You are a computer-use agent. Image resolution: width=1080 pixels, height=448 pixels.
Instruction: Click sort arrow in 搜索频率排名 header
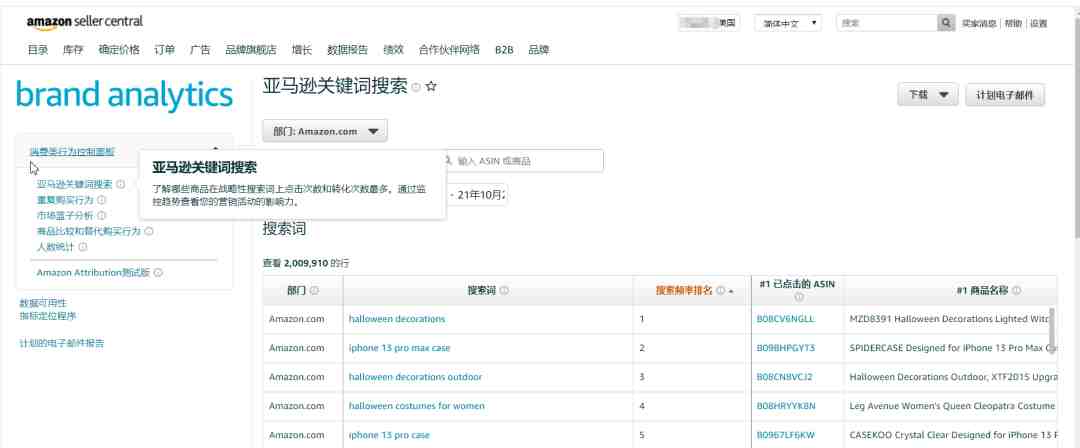tap(731, 292)
